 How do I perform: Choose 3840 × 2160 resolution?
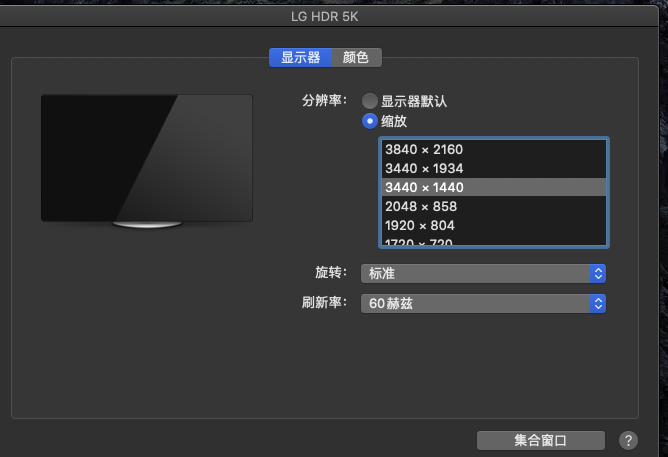pos(493,149)
